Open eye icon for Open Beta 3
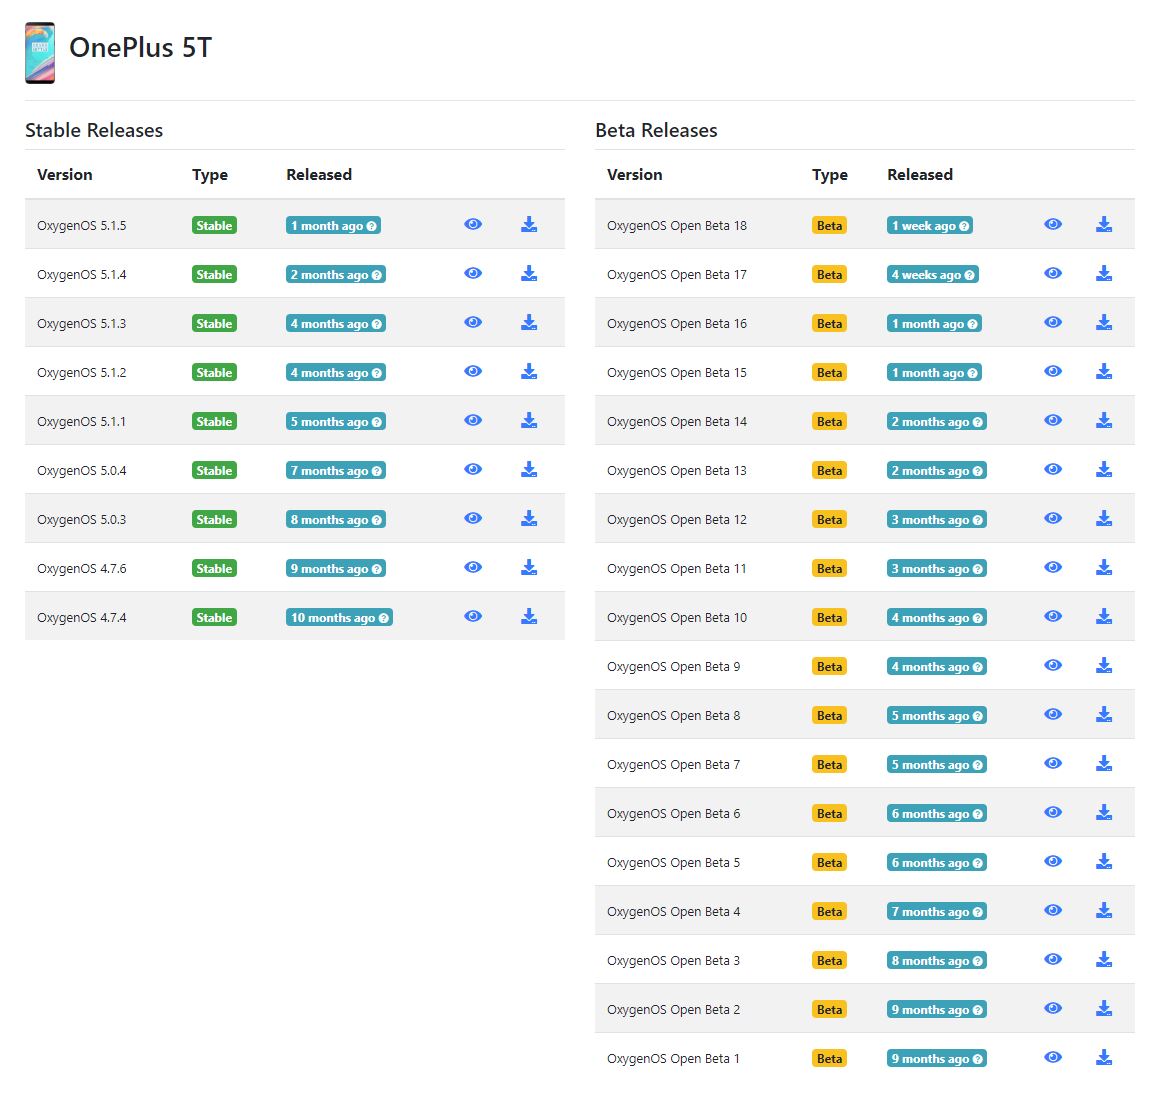 click(x=1053, y=960)
